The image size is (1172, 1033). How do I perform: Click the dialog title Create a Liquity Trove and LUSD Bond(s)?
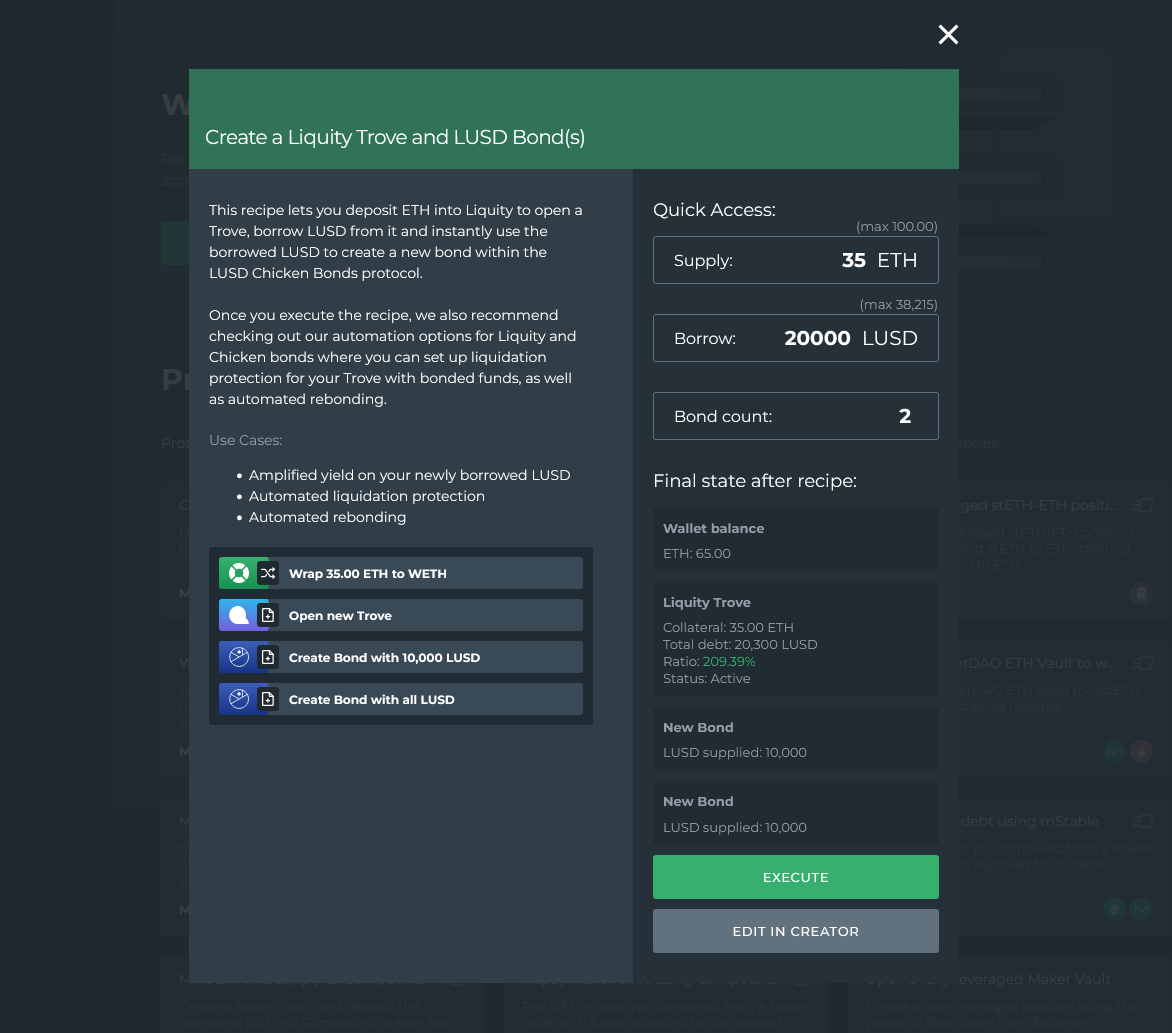pyautogui.click(x=395, y=137)
